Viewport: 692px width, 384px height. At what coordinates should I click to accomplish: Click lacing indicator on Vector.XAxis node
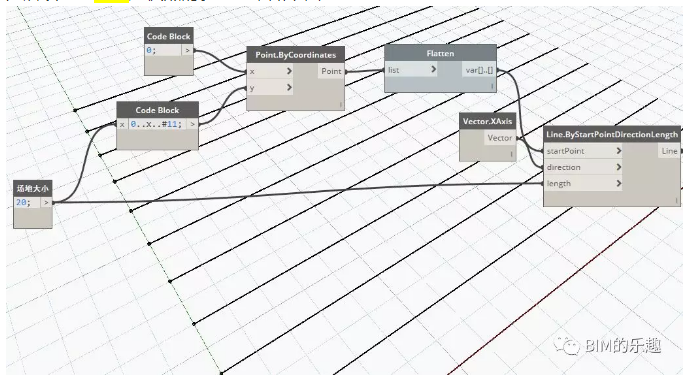511,154
